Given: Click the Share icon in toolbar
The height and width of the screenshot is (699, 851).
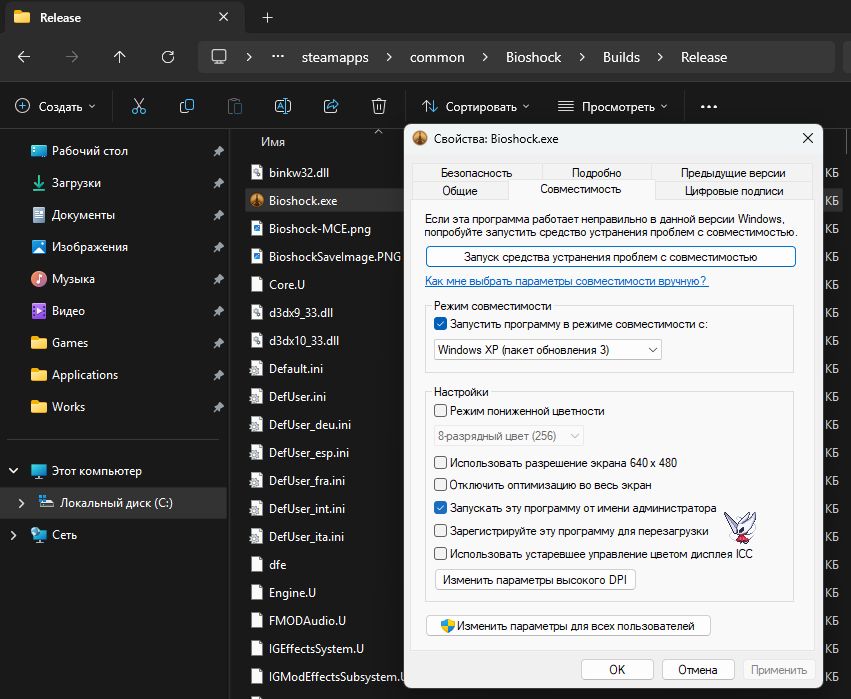Looking at the screenshot, I should 331,106.
